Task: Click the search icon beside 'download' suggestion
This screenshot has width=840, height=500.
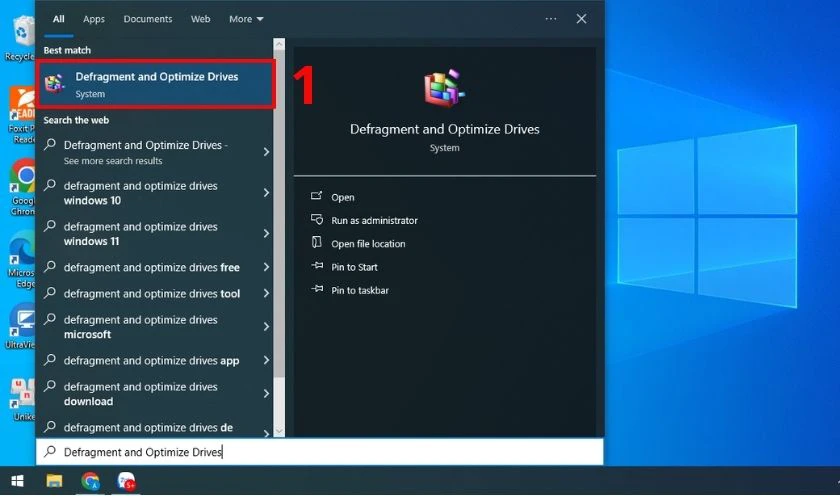Action: [50, 386]
